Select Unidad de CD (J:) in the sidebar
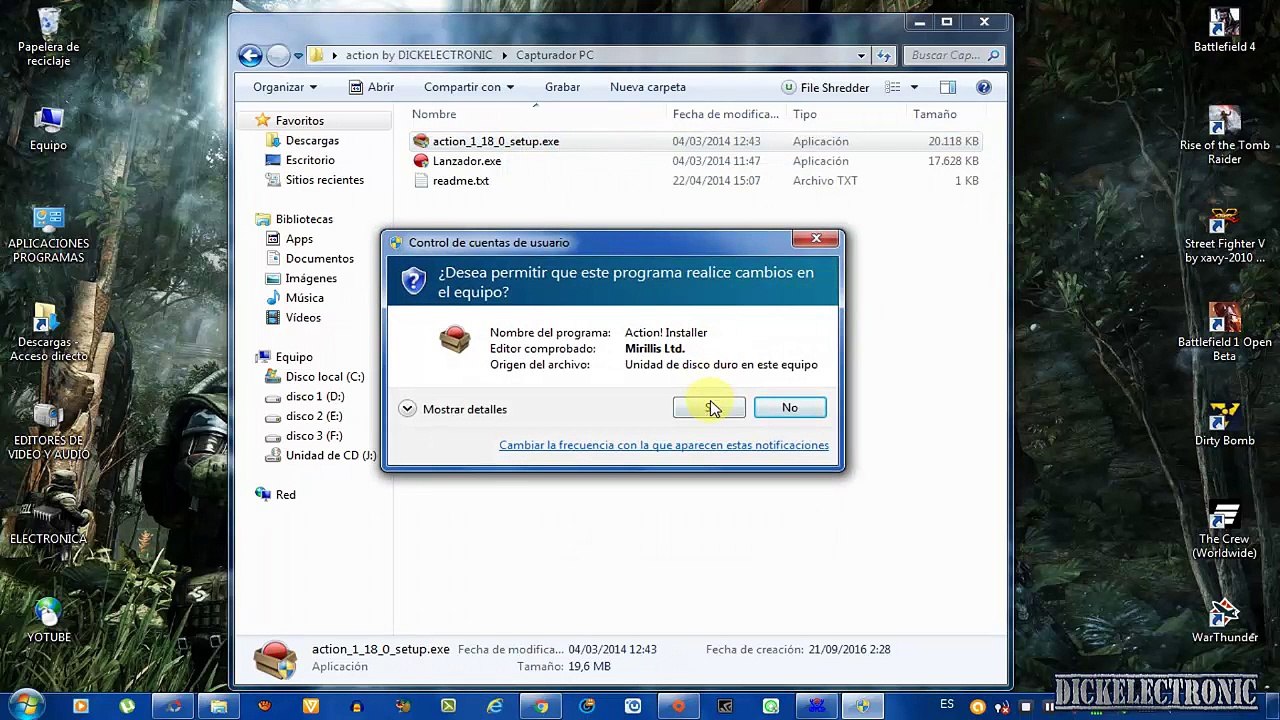This screenshot has width=1280, height=720. pyautogui.click(x=331, y=456)
